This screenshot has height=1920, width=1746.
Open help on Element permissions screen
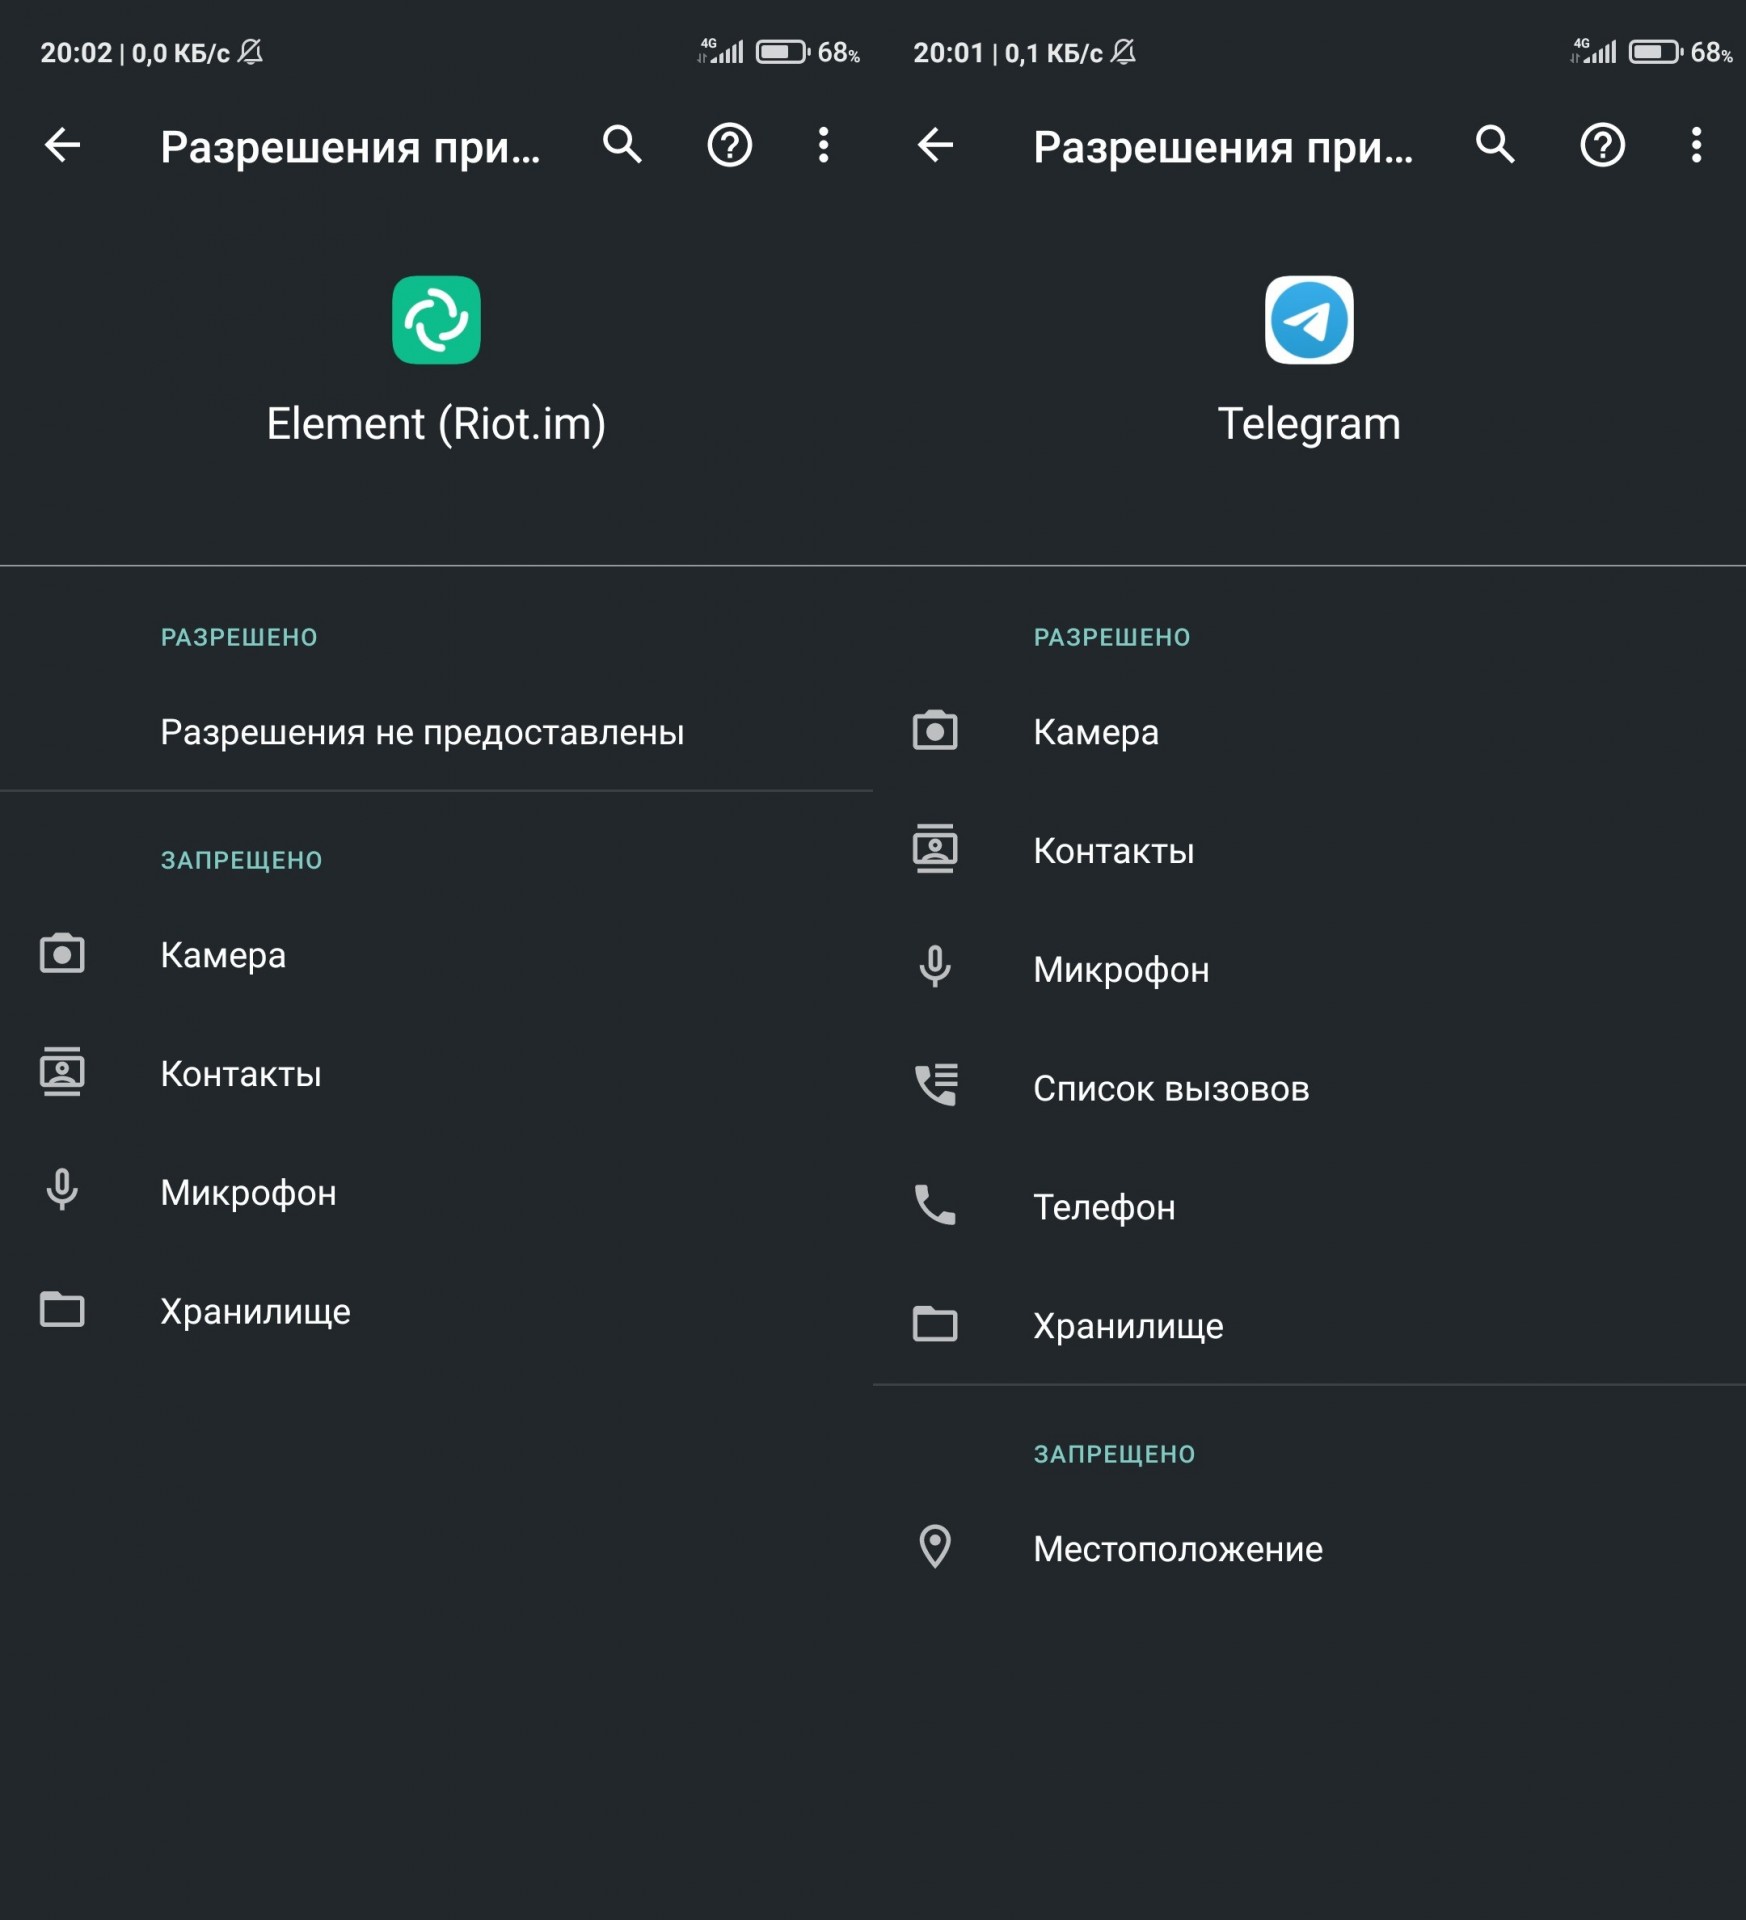(729, 145)
